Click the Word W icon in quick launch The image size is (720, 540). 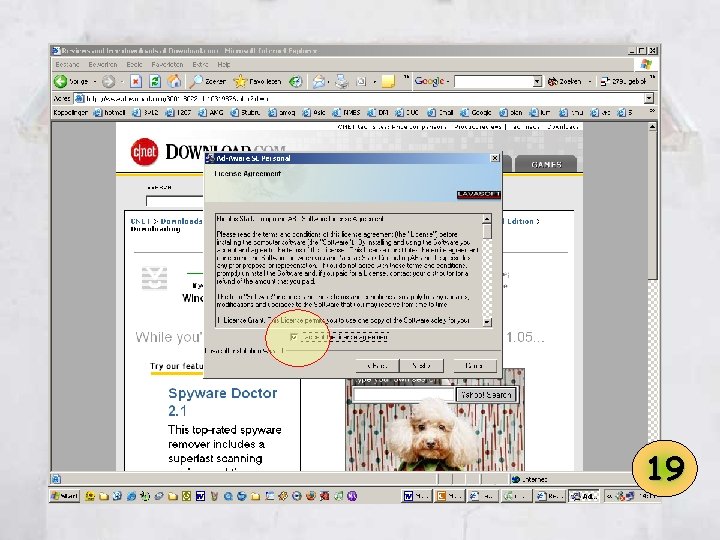[200, 496]
